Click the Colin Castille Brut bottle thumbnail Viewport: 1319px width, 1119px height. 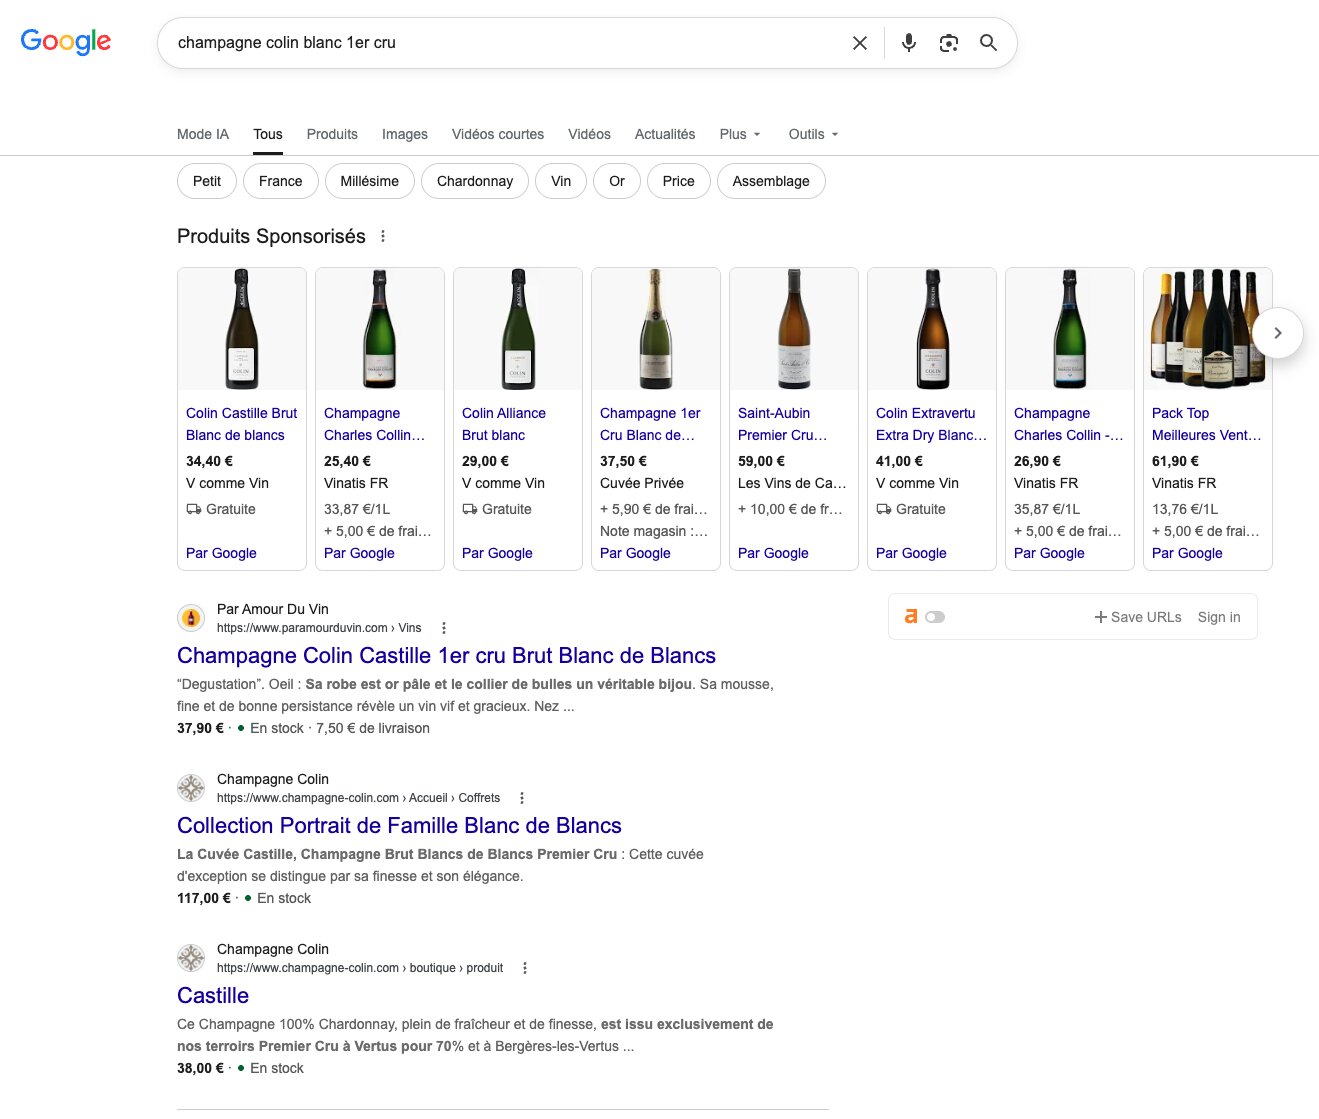point(242,329)
